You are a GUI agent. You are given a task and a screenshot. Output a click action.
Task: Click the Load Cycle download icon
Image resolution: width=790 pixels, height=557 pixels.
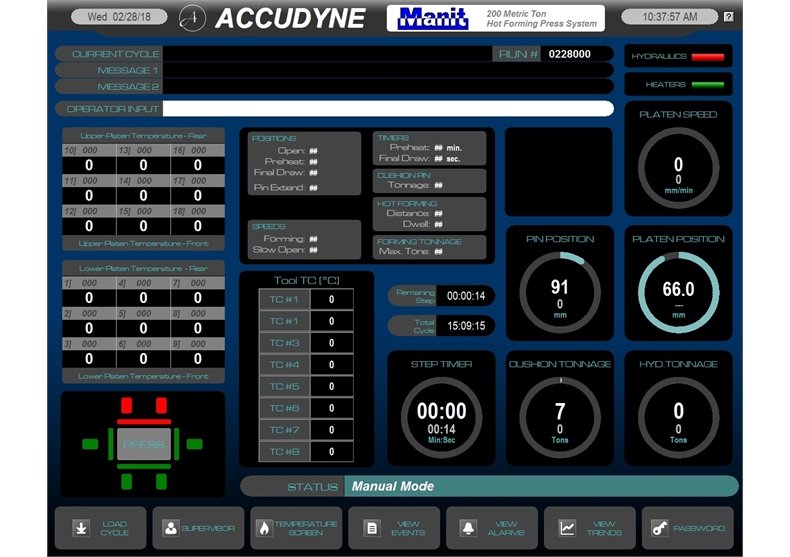pos(80,528)
